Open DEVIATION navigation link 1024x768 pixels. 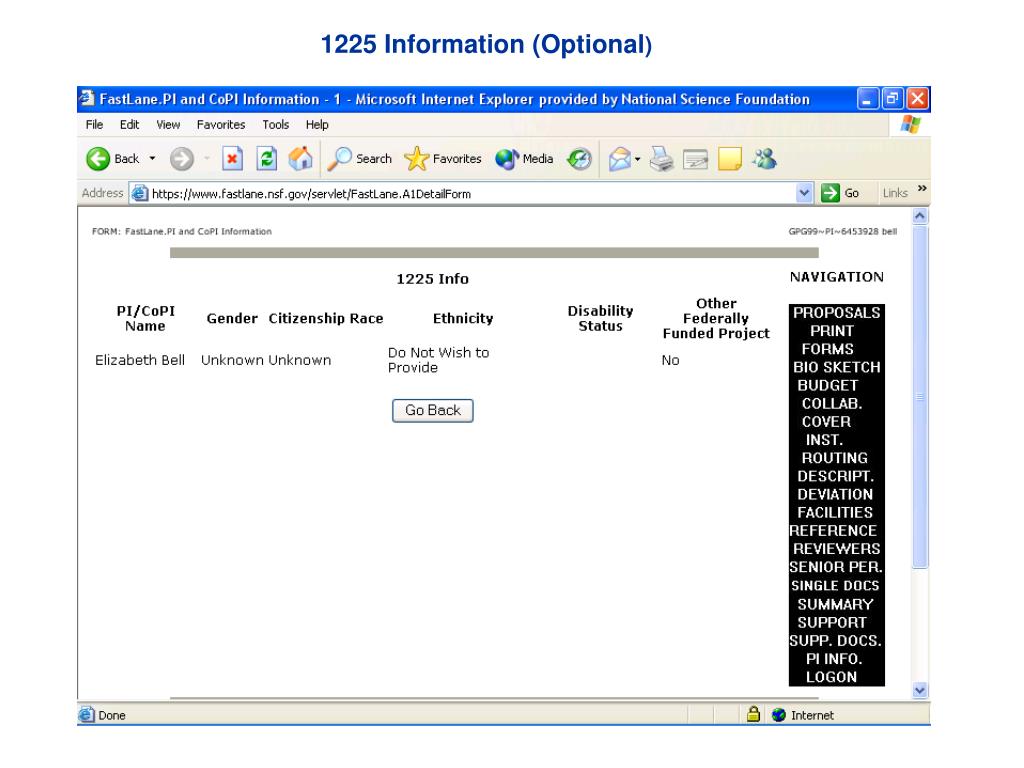[x=835, y=495]
